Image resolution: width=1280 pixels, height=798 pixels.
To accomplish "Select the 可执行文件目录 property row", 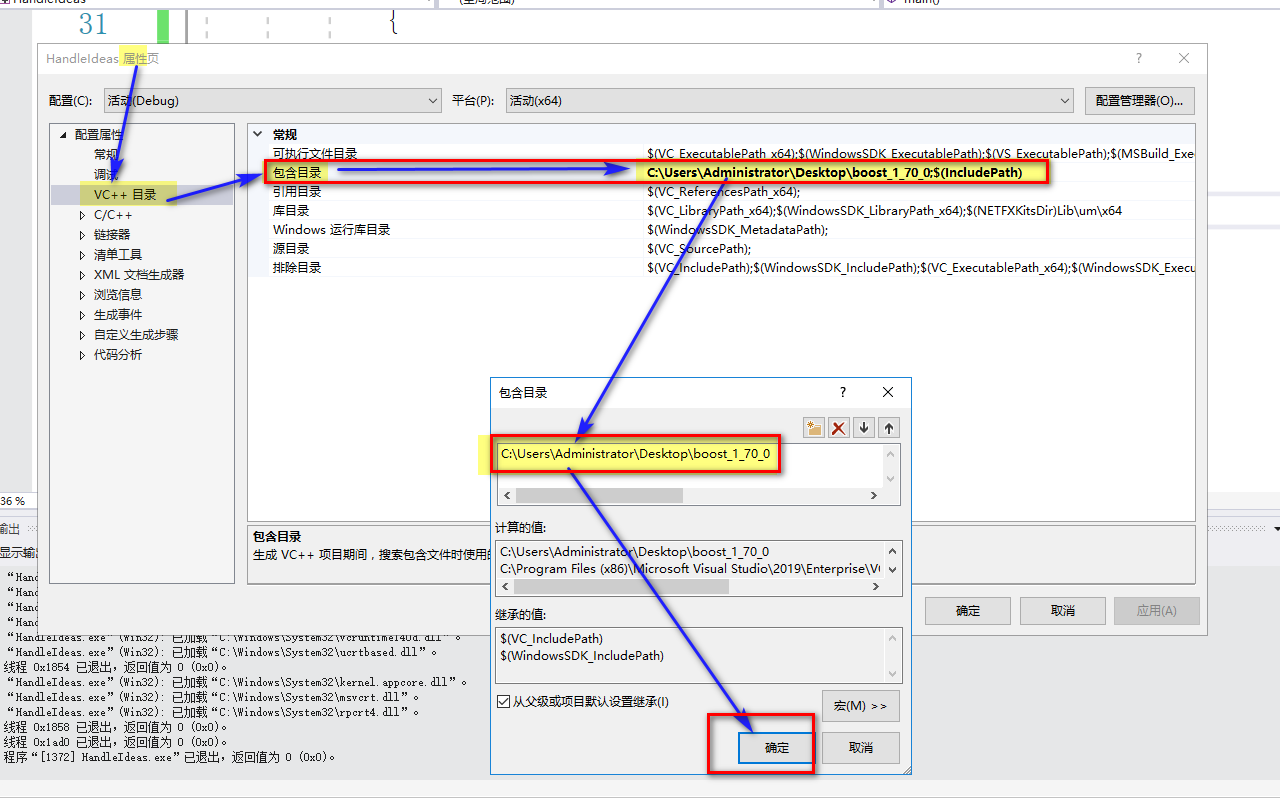I will point(721,154).
